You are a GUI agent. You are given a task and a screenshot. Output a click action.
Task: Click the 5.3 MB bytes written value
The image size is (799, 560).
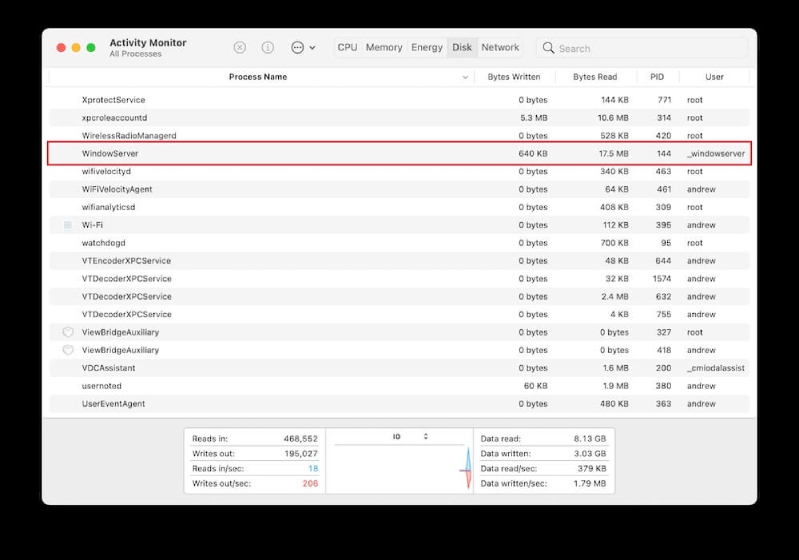click(534, 118)
